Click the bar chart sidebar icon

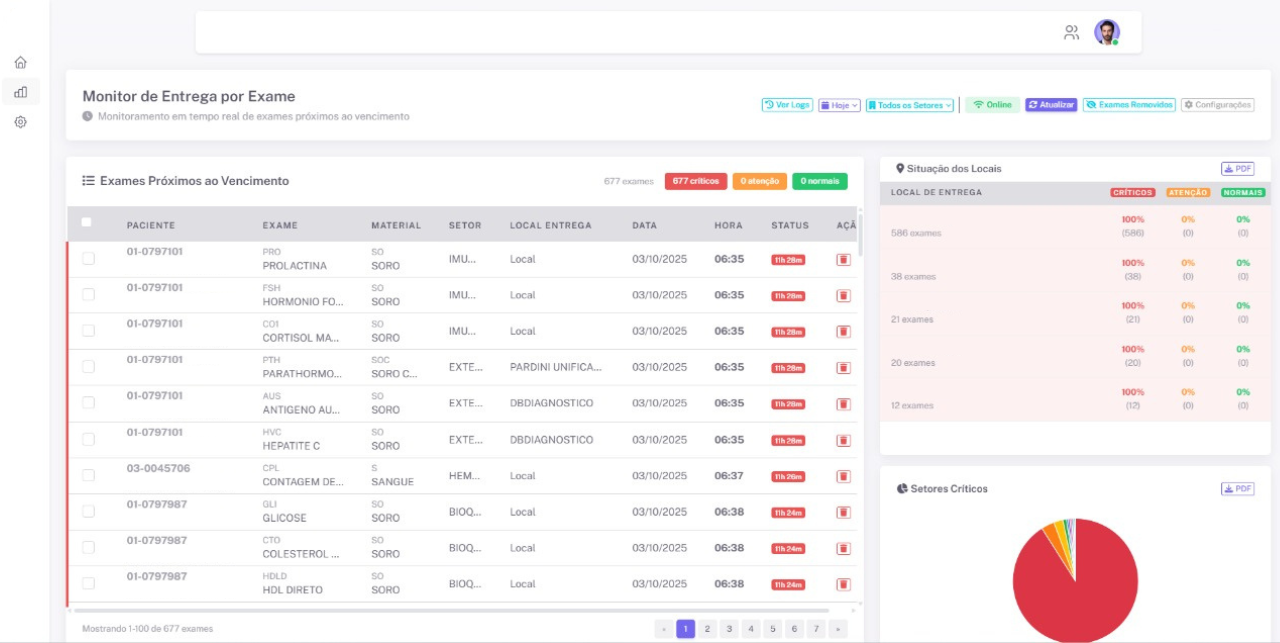pos(21,92)
